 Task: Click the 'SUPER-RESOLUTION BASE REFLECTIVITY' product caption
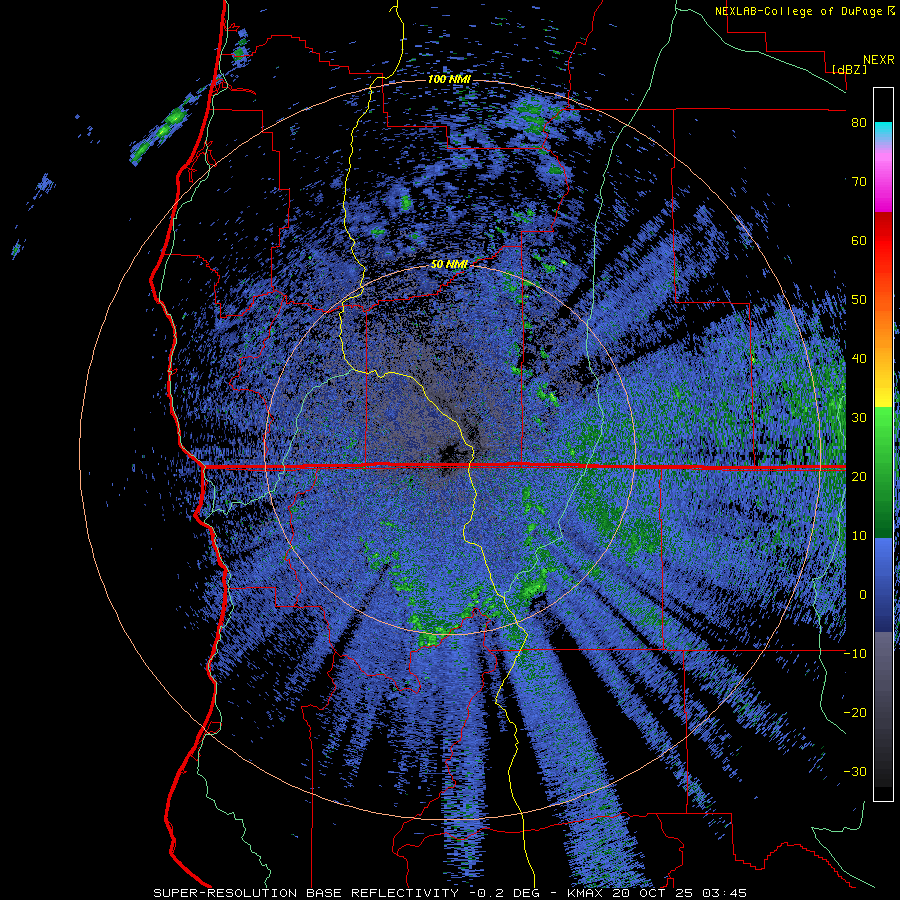[305, 893]
